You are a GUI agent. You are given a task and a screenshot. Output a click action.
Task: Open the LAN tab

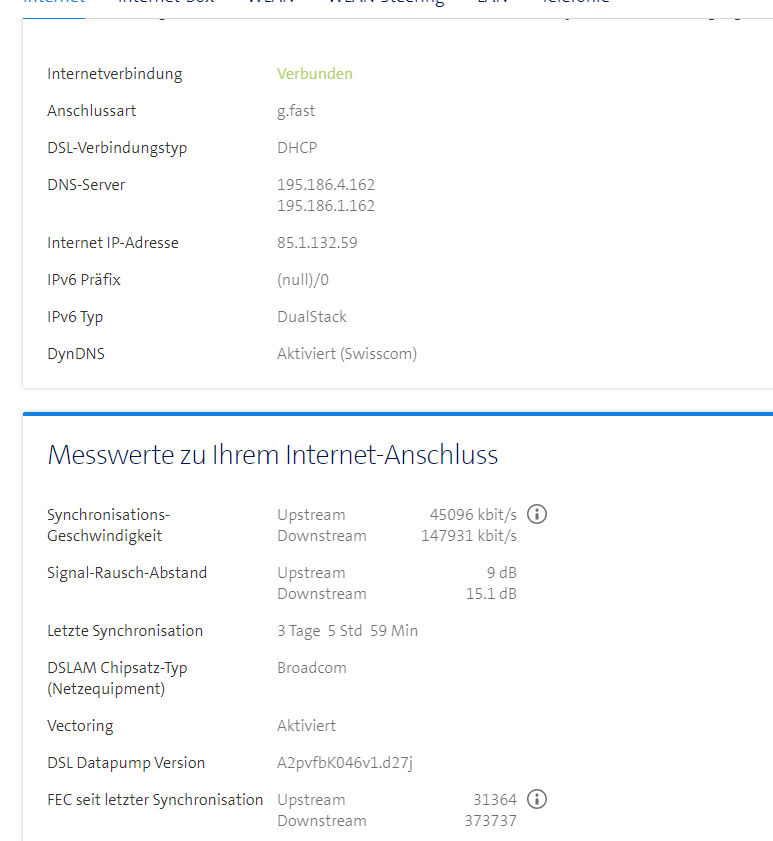491,3
